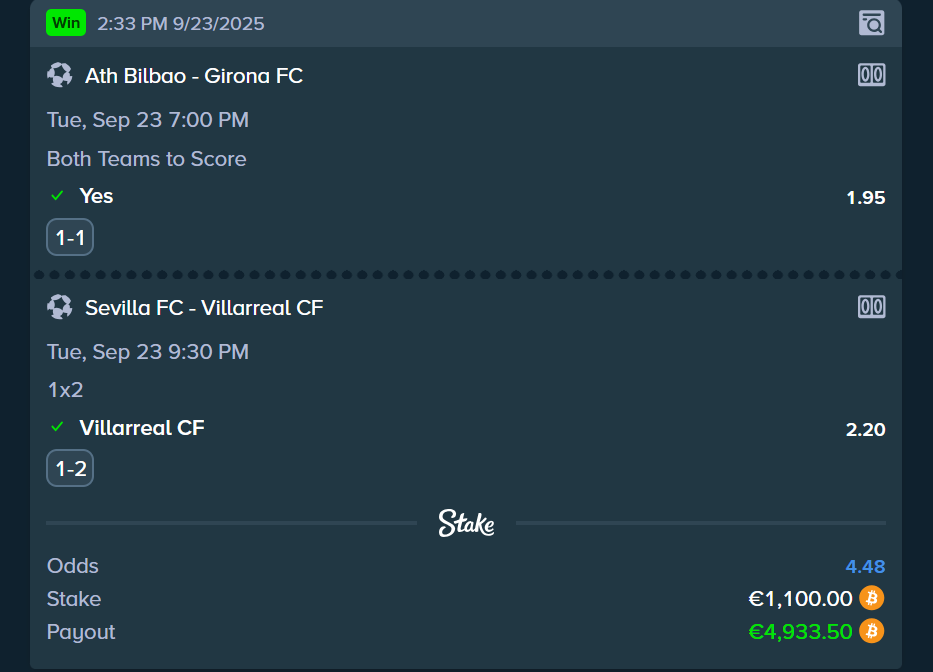Click the payout amount €4,933.50
Image resolution: width=933 pixels, height=672 pixels.
tap(800, 632)
